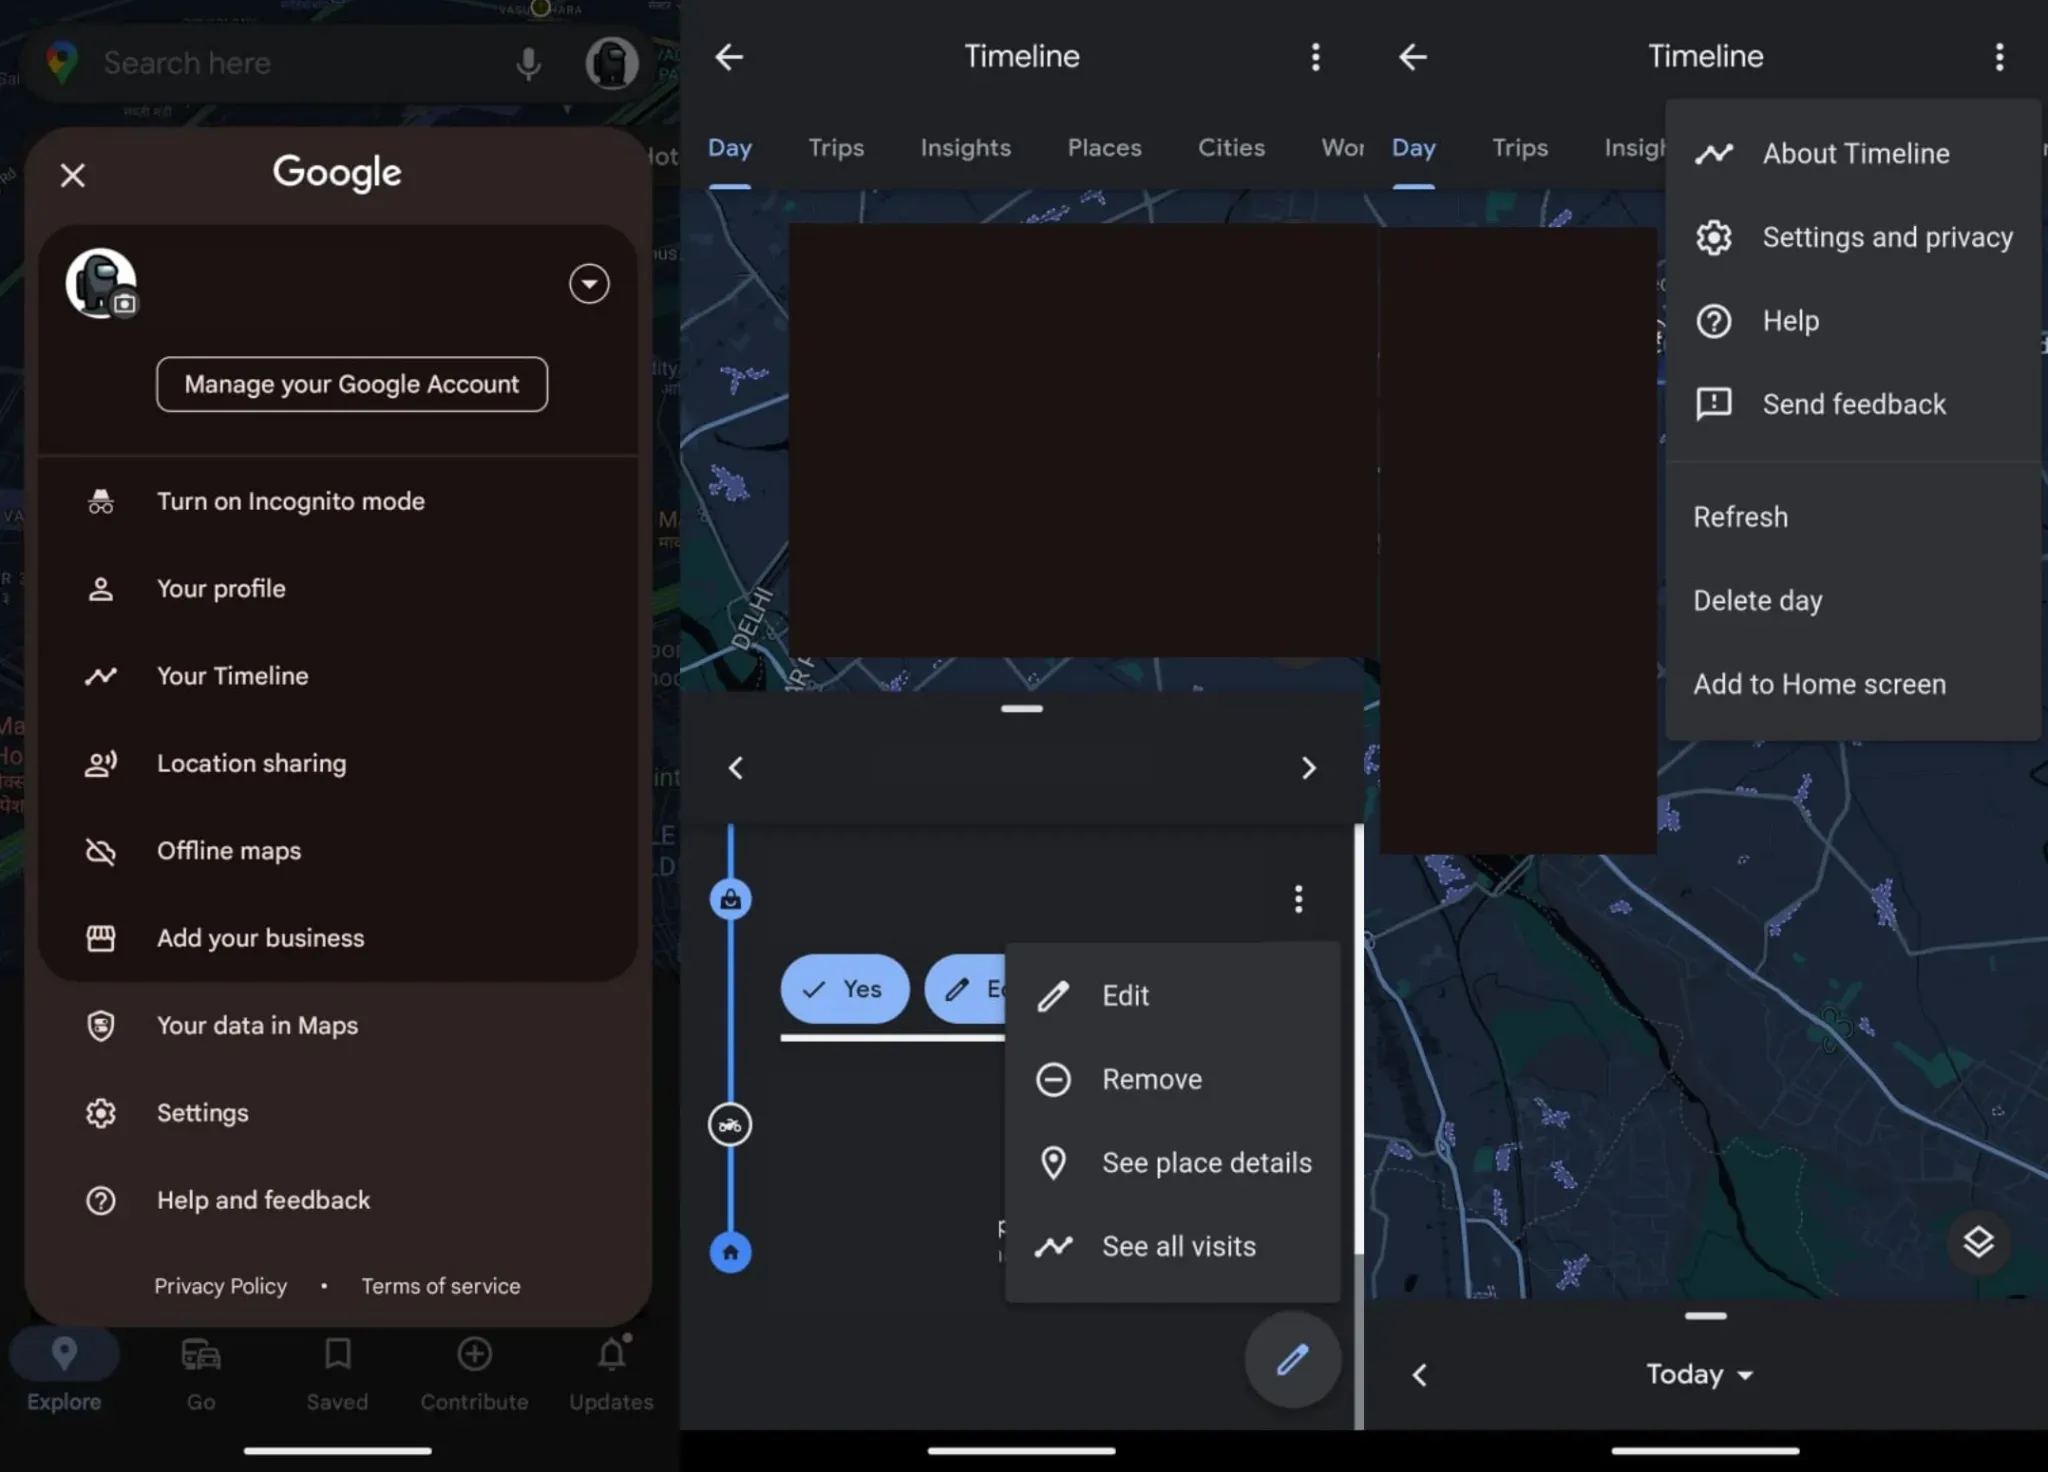Toggle the Add to Home screen option
This screenshot has width=2048, height=1472.
[x=1819, y=684]
